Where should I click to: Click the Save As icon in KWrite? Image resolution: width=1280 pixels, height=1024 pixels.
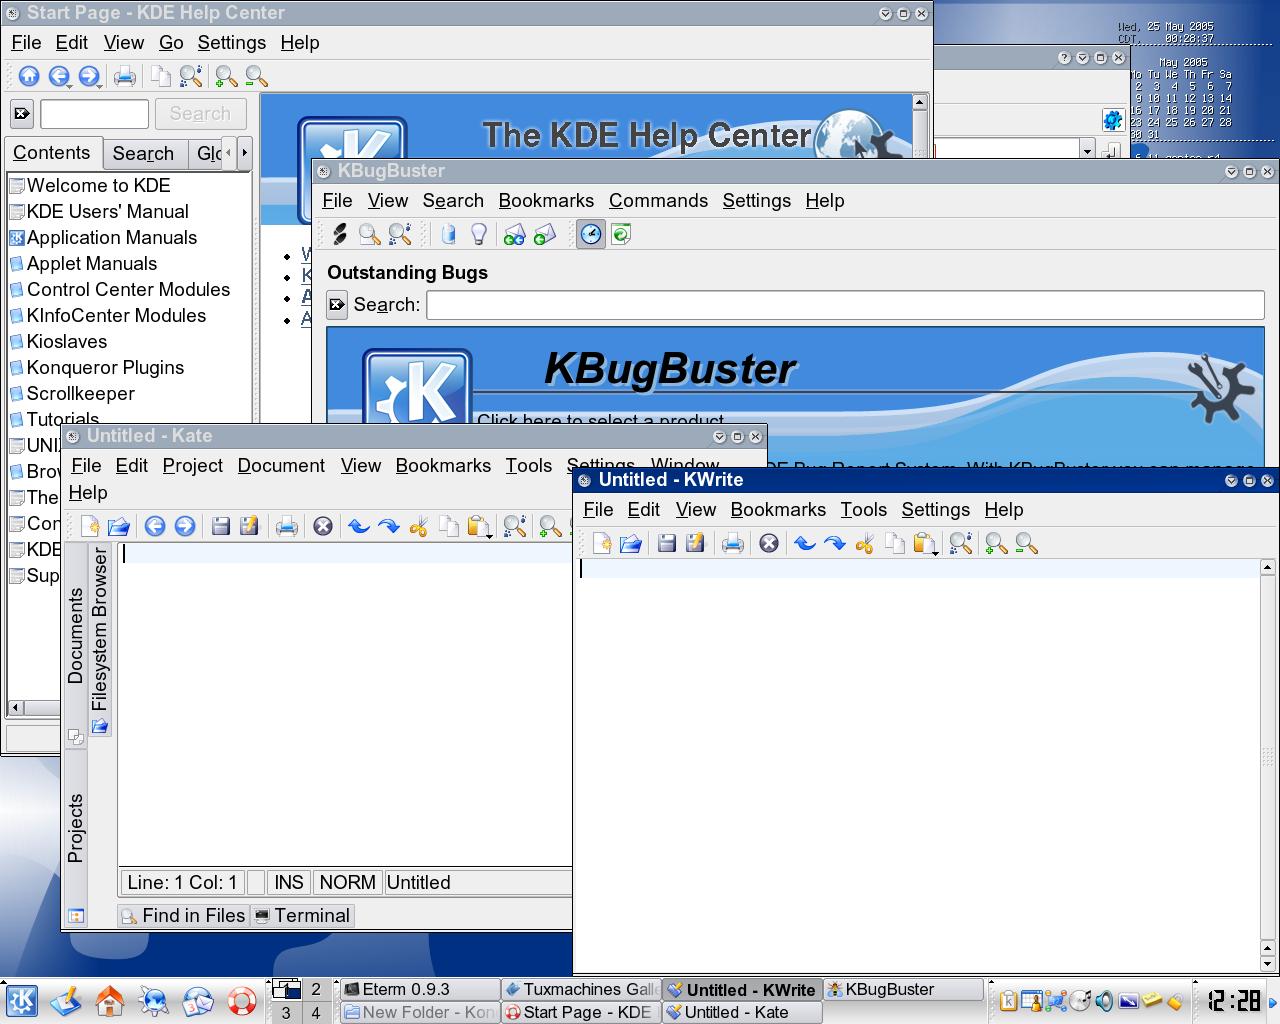696,543
